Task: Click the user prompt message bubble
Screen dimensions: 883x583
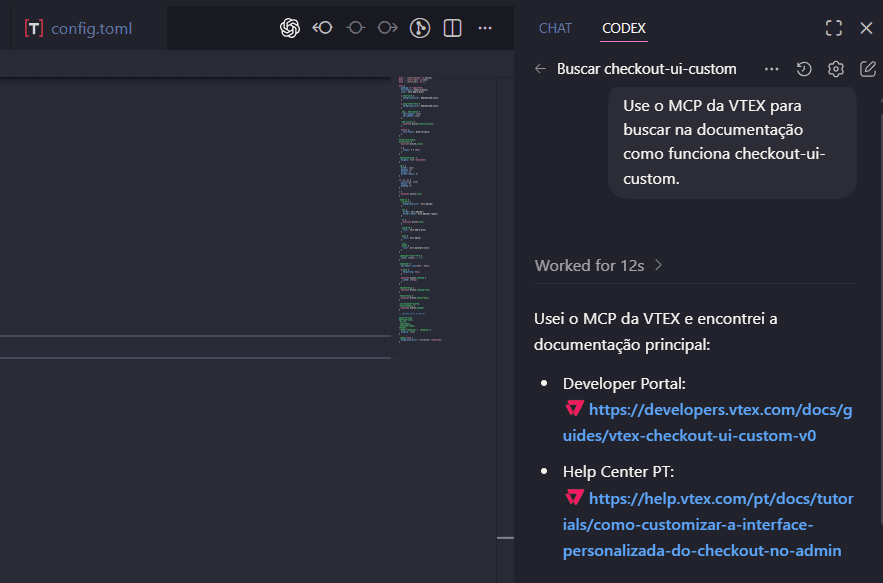Action: click(732, 143)
